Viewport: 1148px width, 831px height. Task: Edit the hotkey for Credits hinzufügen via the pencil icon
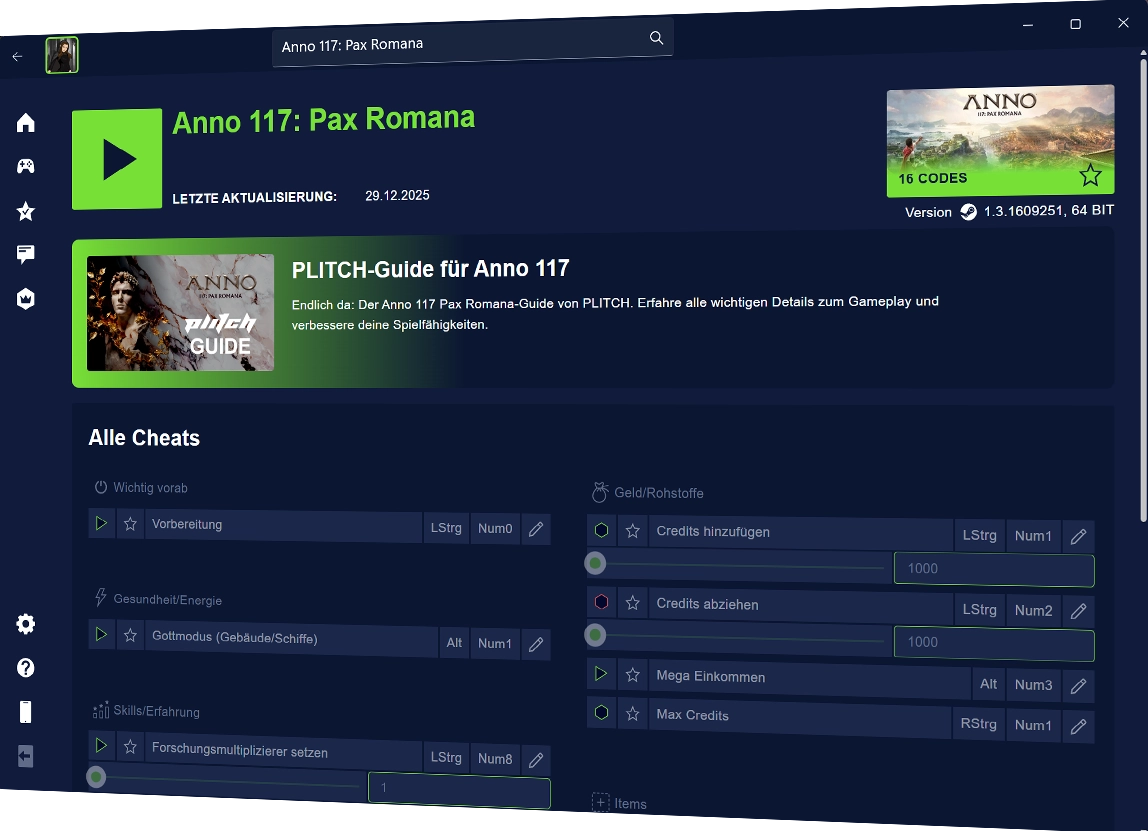pos(1078,536)
